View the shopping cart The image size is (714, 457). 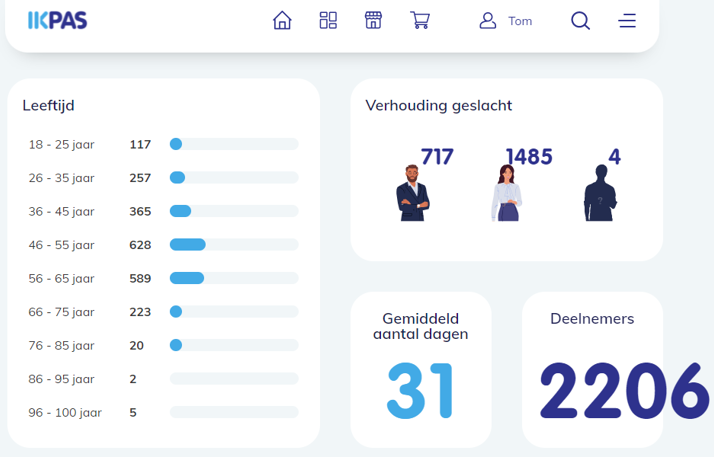pos(420,21)
